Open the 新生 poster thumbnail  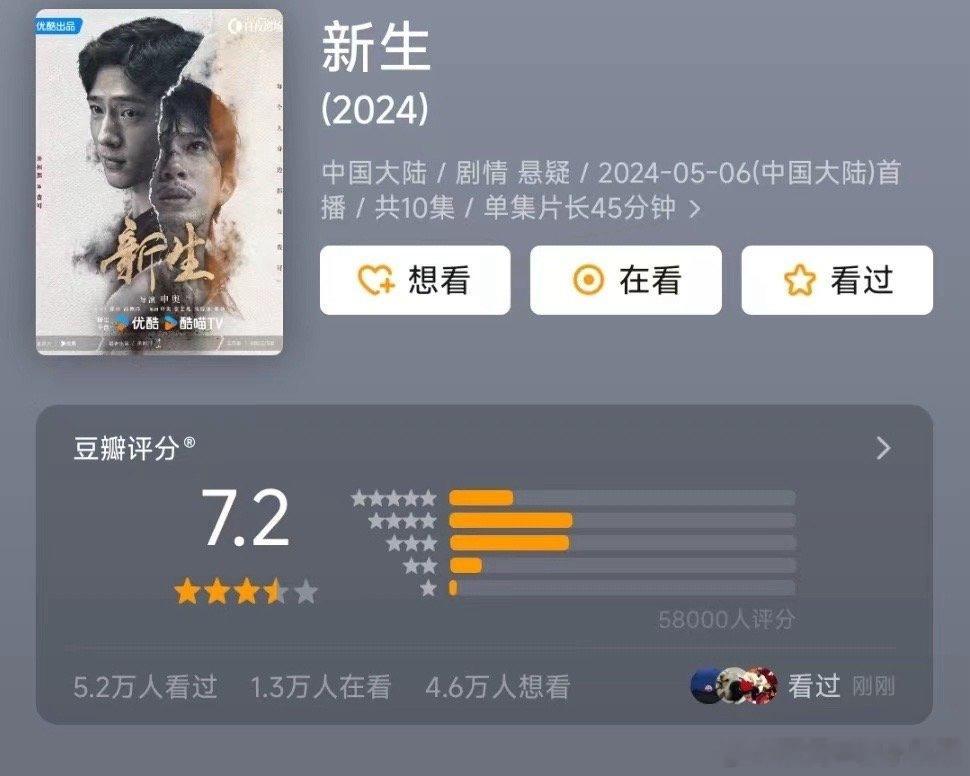point(160,182)
